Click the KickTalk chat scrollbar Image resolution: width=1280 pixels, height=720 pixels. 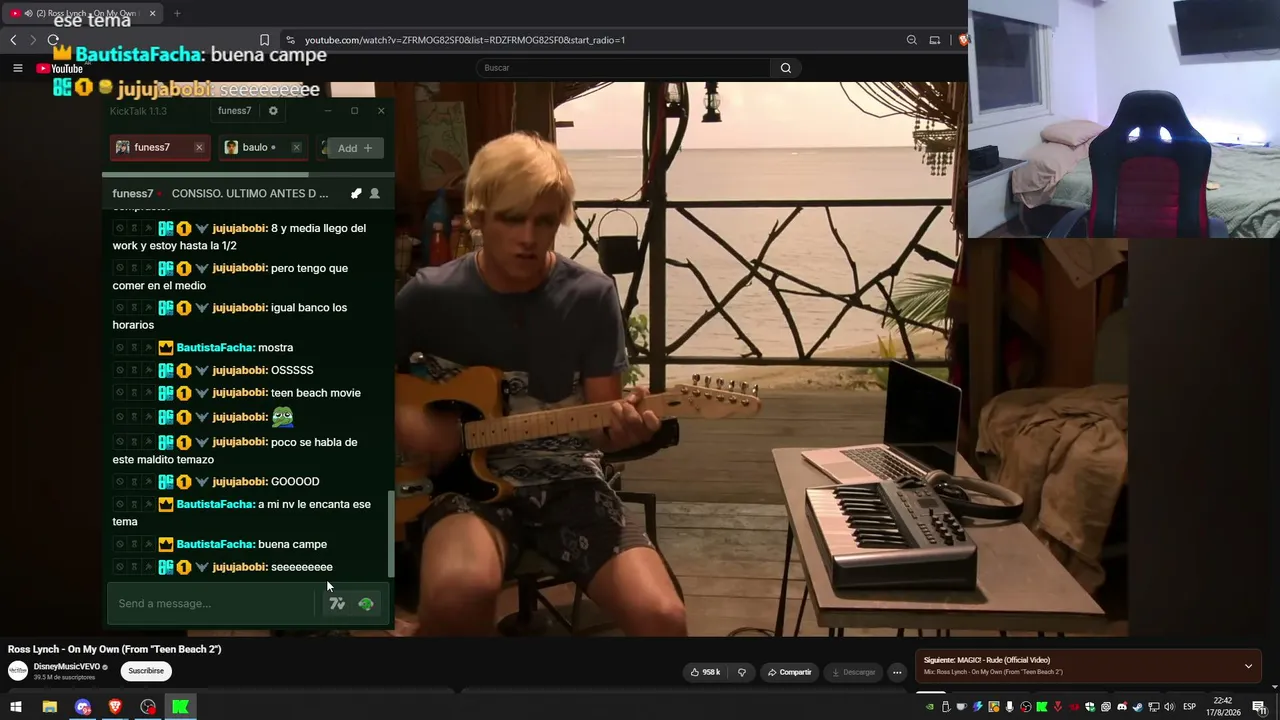[391, 533]
